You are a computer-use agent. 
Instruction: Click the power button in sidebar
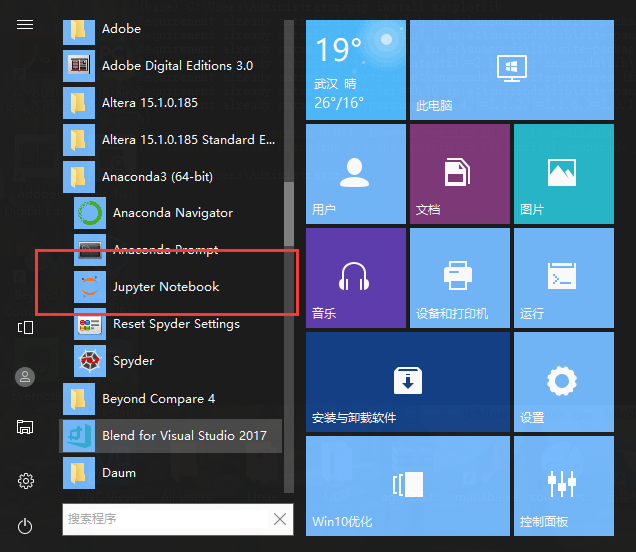[x=25, y=526]
